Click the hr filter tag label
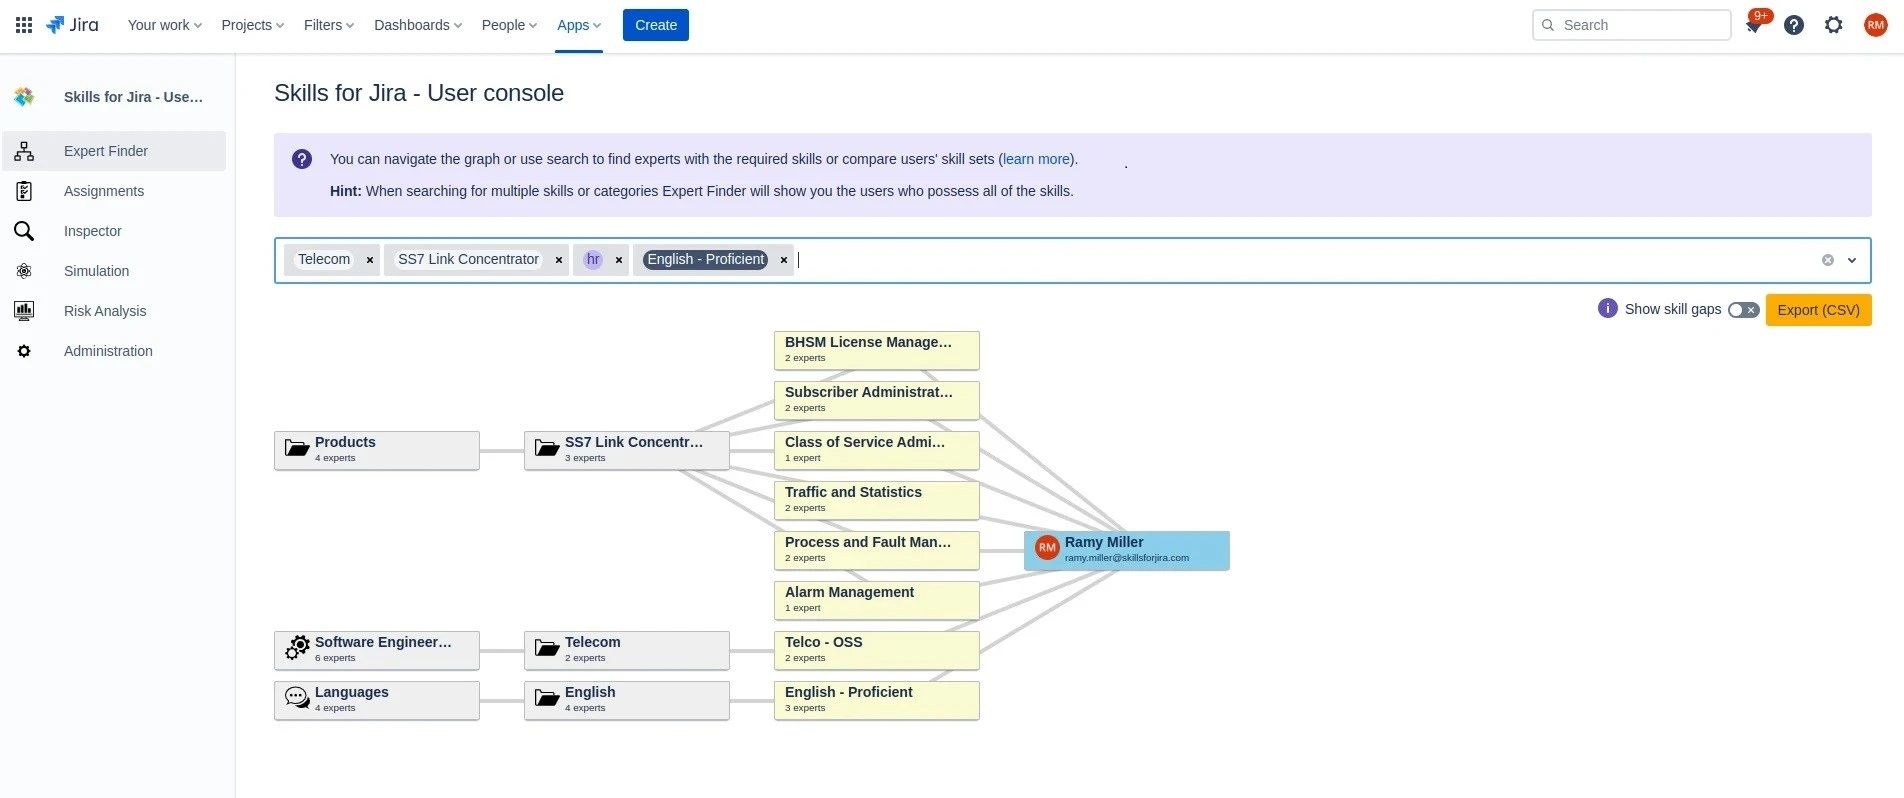1904x798 pixels. click(593, 260)
